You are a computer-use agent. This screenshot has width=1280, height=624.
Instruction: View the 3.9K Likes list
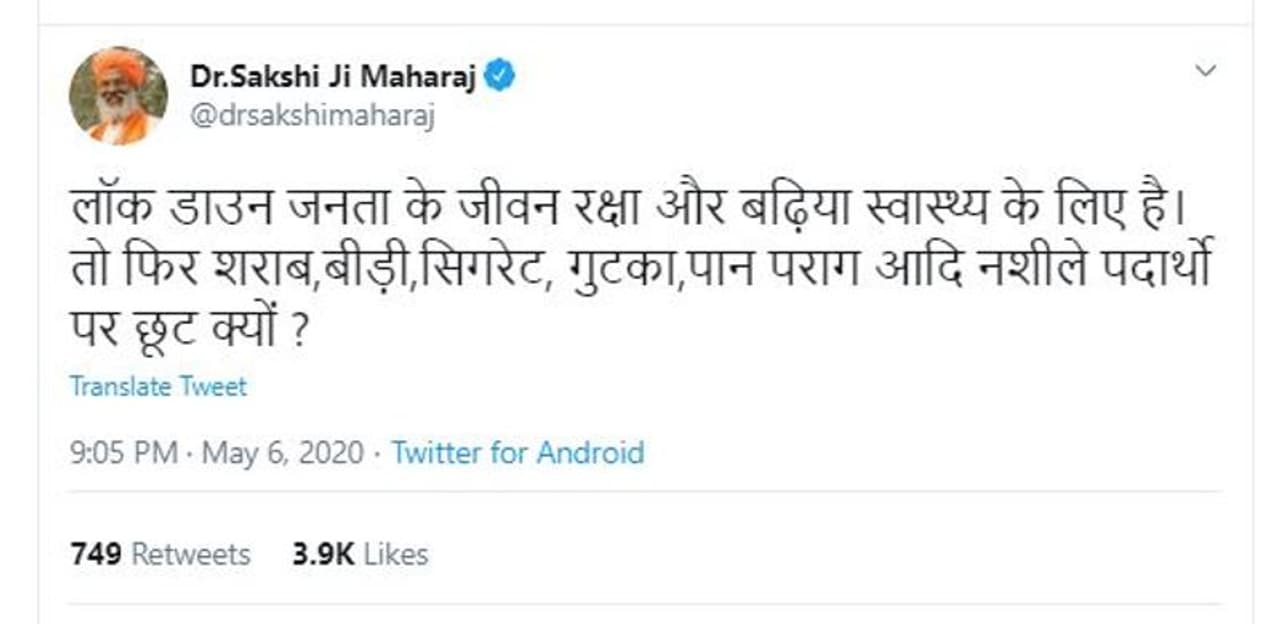point(360,554)
